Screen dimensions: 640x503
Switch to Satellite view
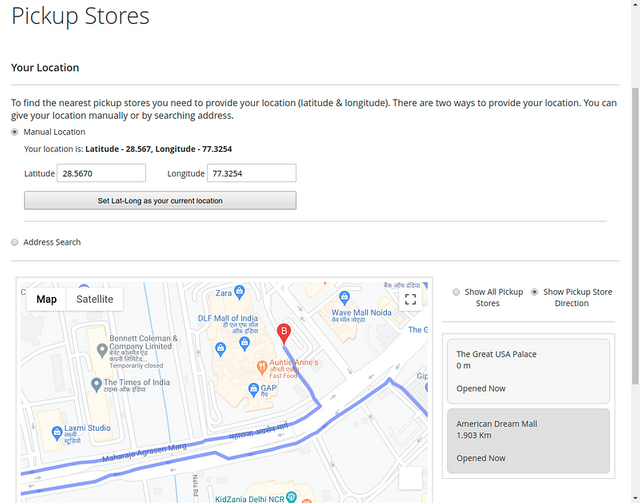point(95,299)
